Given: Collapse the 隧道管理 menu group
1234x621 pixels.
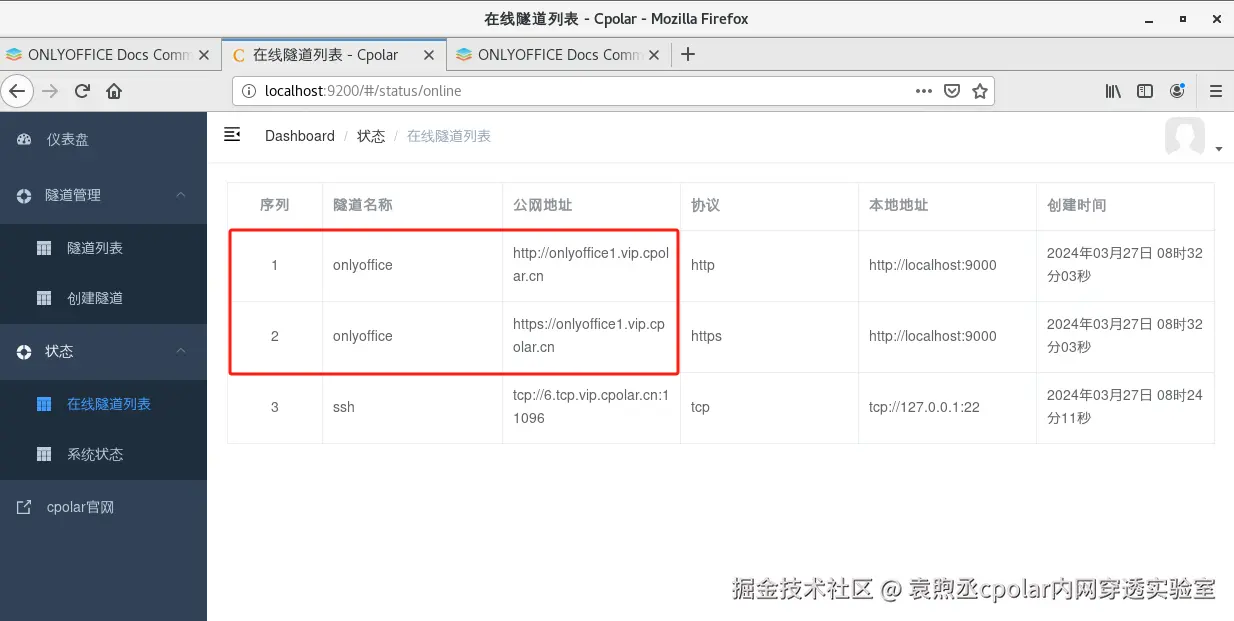Looking at the screenshot, I should tap(103, 195).
